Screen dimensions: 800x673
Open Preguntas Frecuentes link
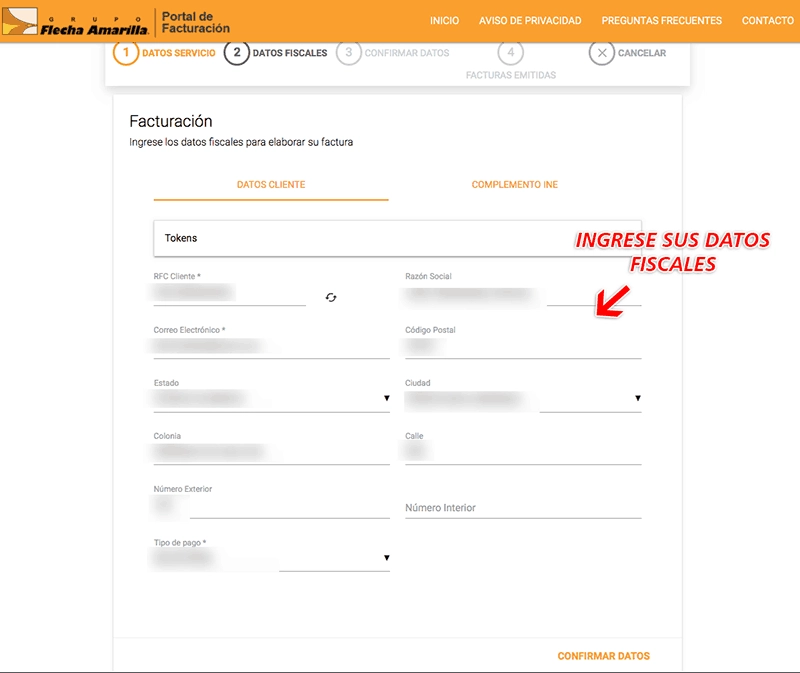click(x=661, y=21)
